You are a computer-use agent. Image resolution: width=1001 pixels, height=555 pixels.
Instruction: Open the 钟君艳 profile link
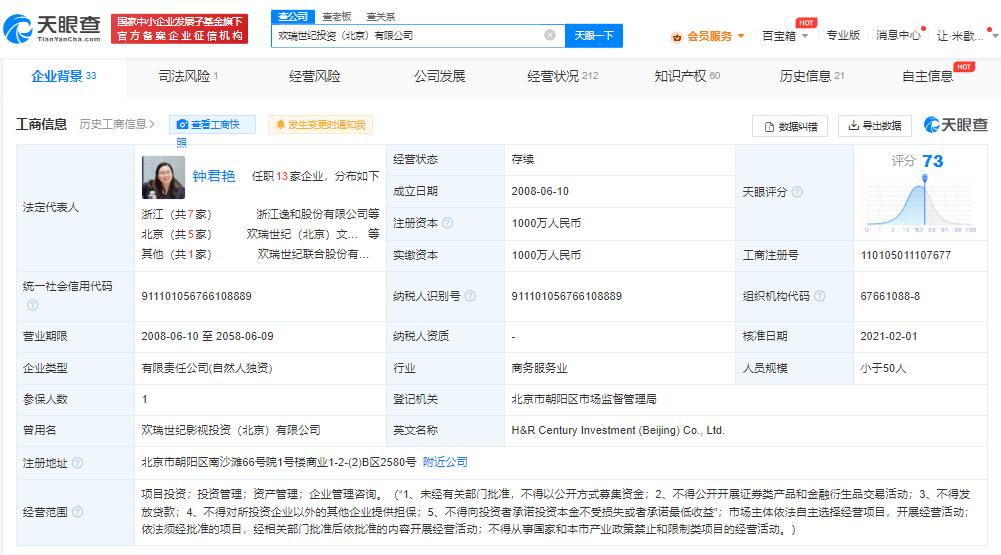pos(214,176)
